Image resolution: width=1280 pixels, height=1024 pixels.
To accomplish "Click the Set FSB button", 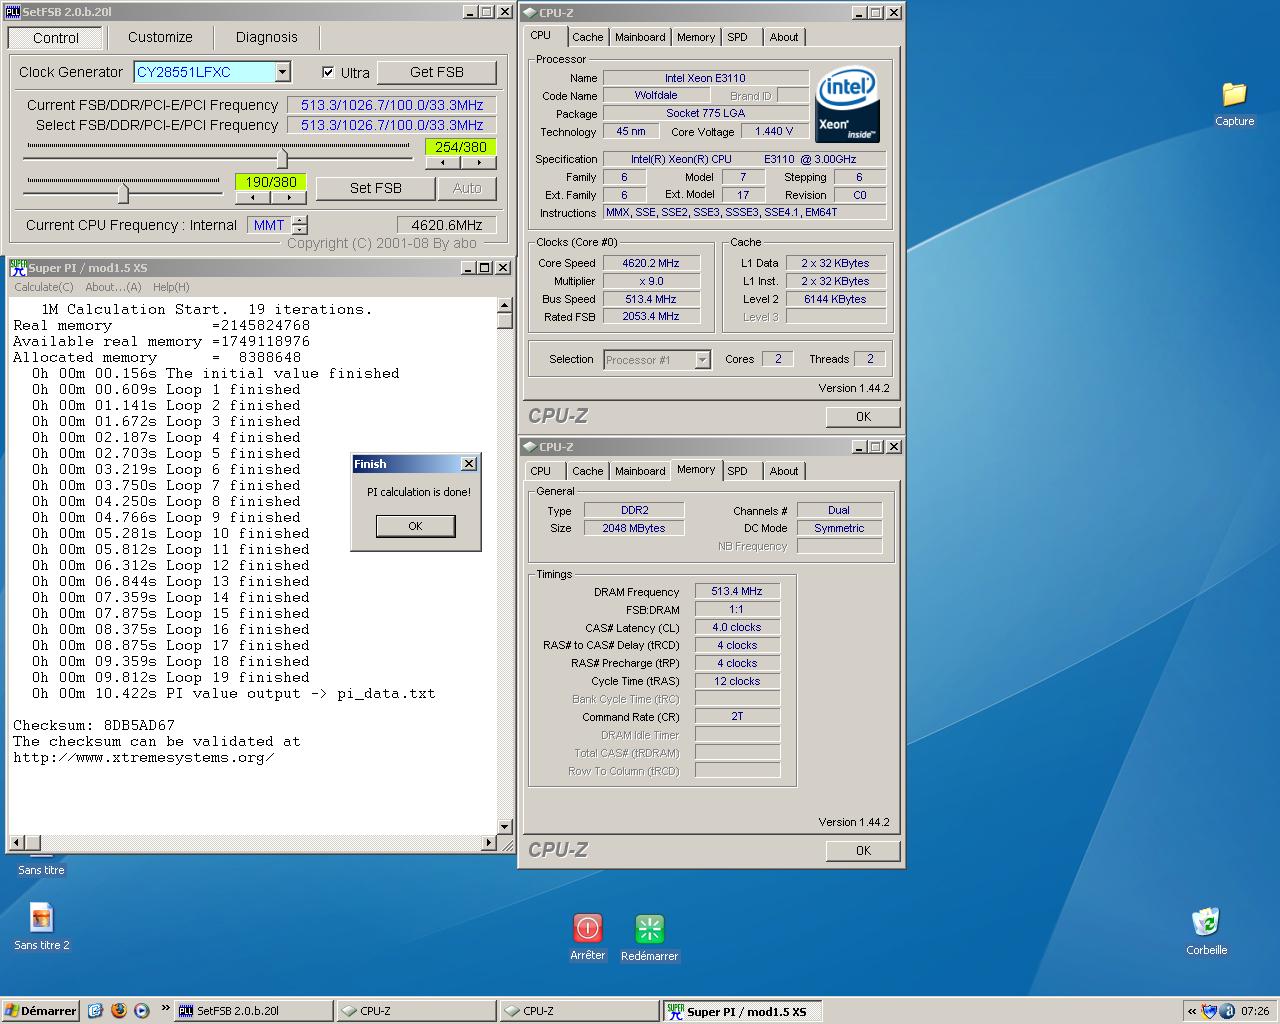I will 376,188.
